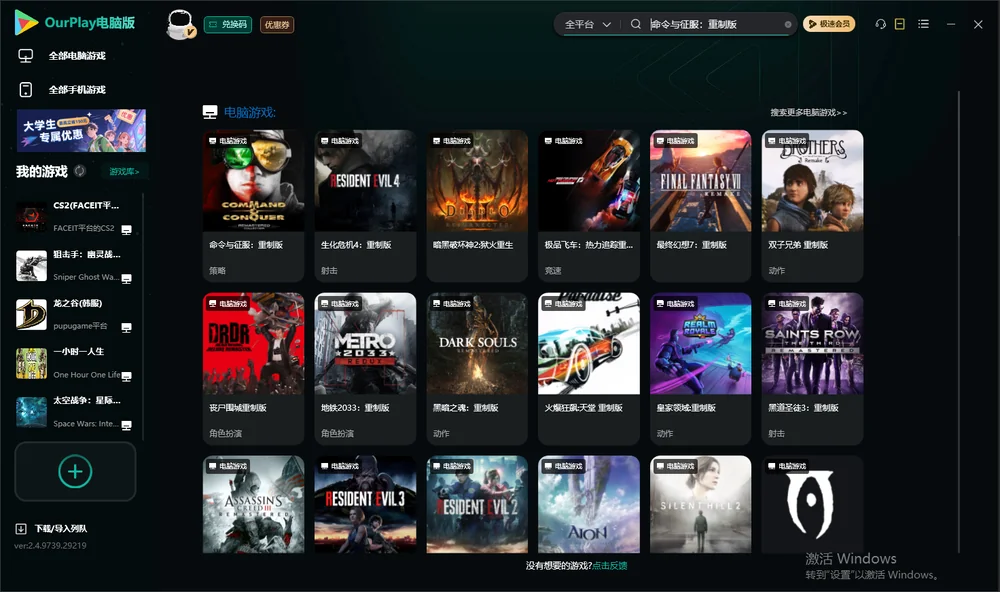The width and height of the screenshot is (1000, 592).
Task: Click the 龙之谷(韩服) game icon
Action: pos(31,314)
